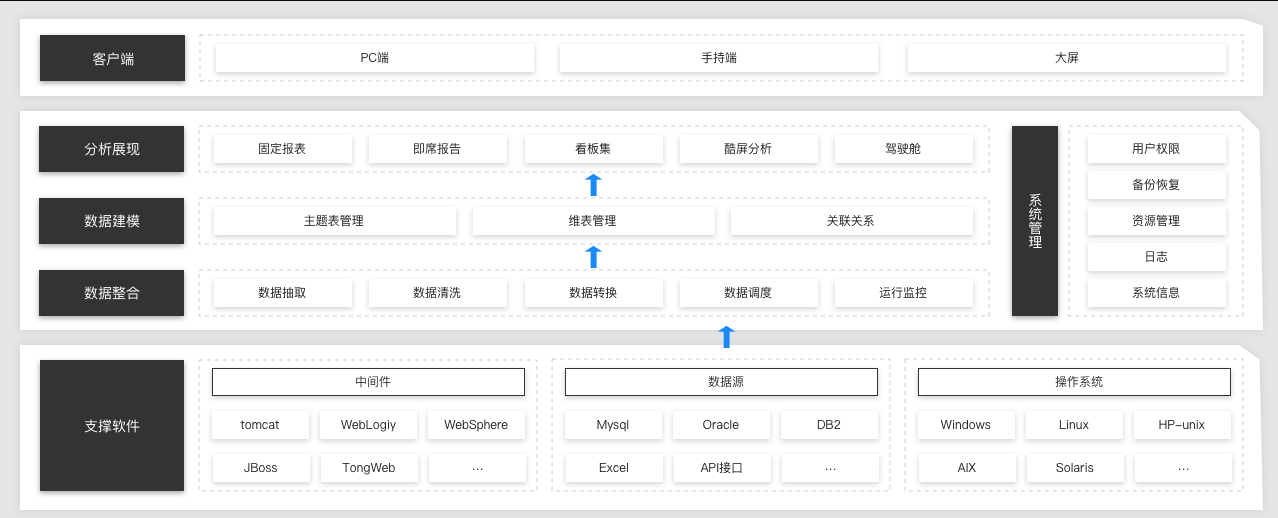Click the 操作系统 header box
The image size is (1278, 518).
click(1074, 382)
